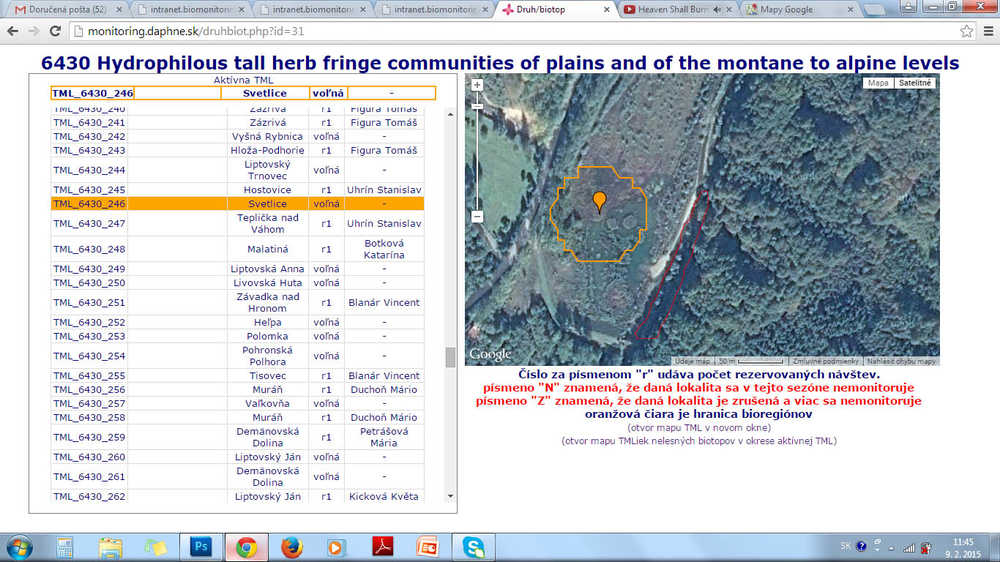Open the media player taskbar icon
Screen dimensions: 1000x562
(x=336, y=547)
